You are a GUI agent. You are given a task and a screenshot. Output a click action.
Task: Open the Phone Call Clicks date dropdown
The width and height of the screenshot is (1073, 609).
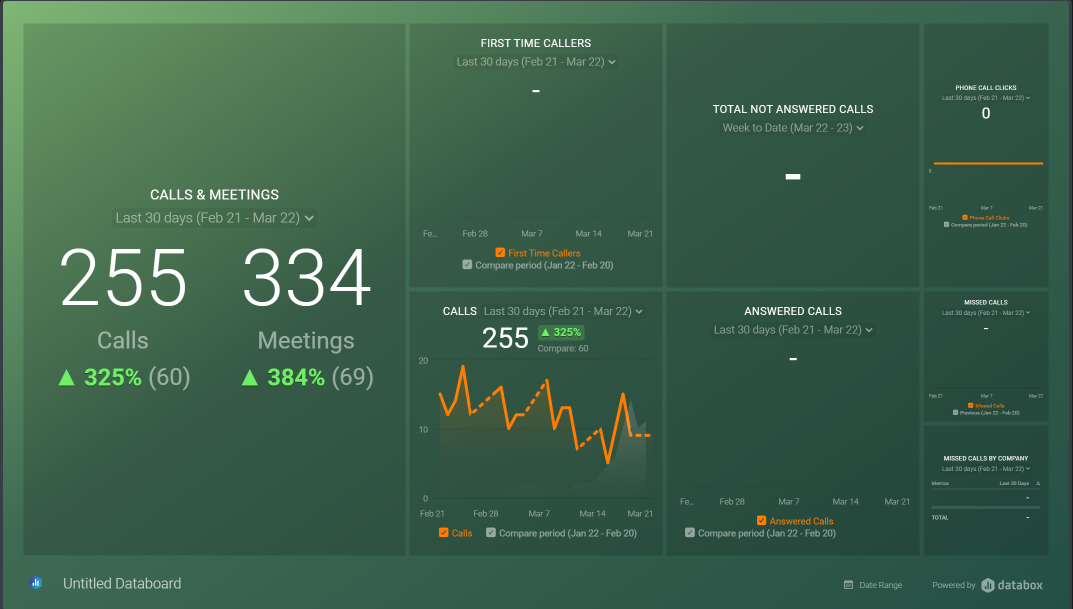click(x=1029, y=98)
